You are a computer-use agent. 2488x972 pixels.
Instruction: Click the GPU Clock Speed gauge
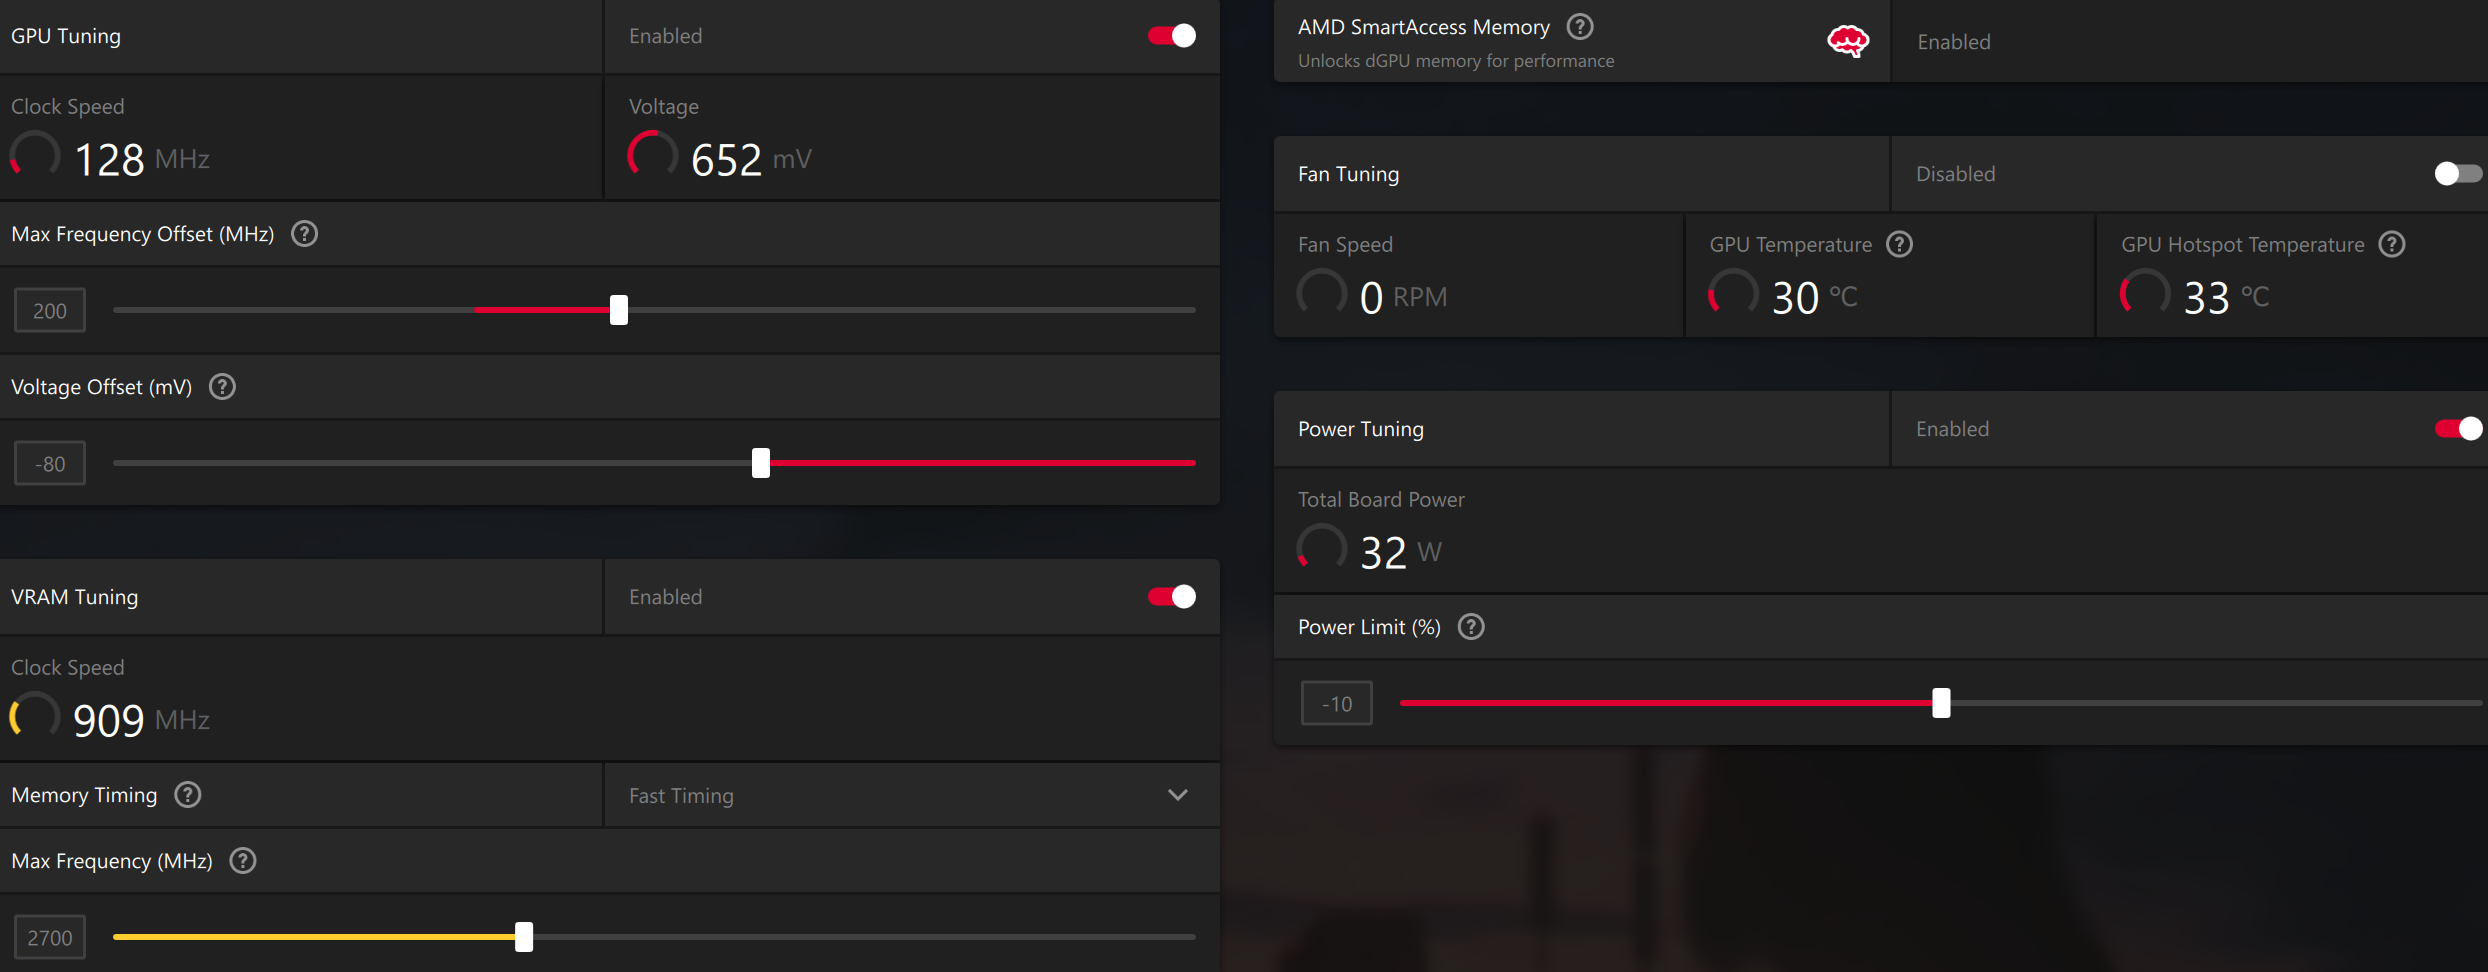[35, 155]
